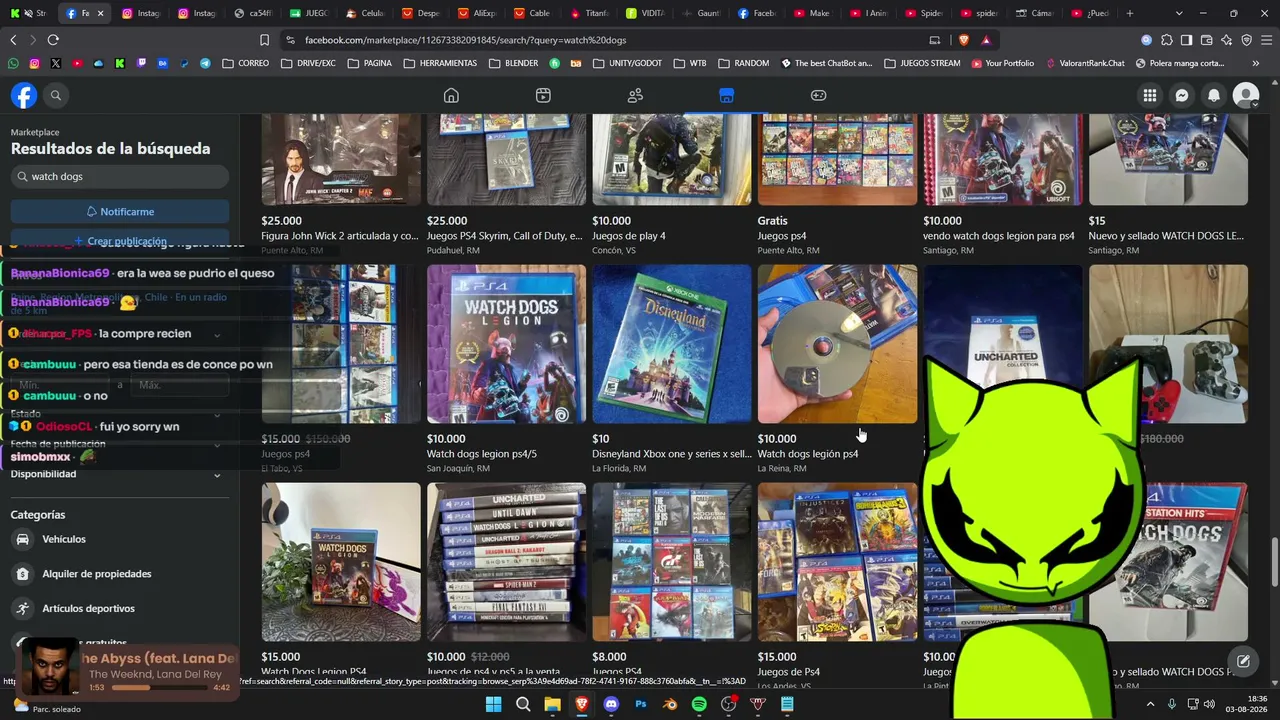Go to Facebook Home feed icon
This screenshot has width=1280, height=720.
tap(451, 95)
